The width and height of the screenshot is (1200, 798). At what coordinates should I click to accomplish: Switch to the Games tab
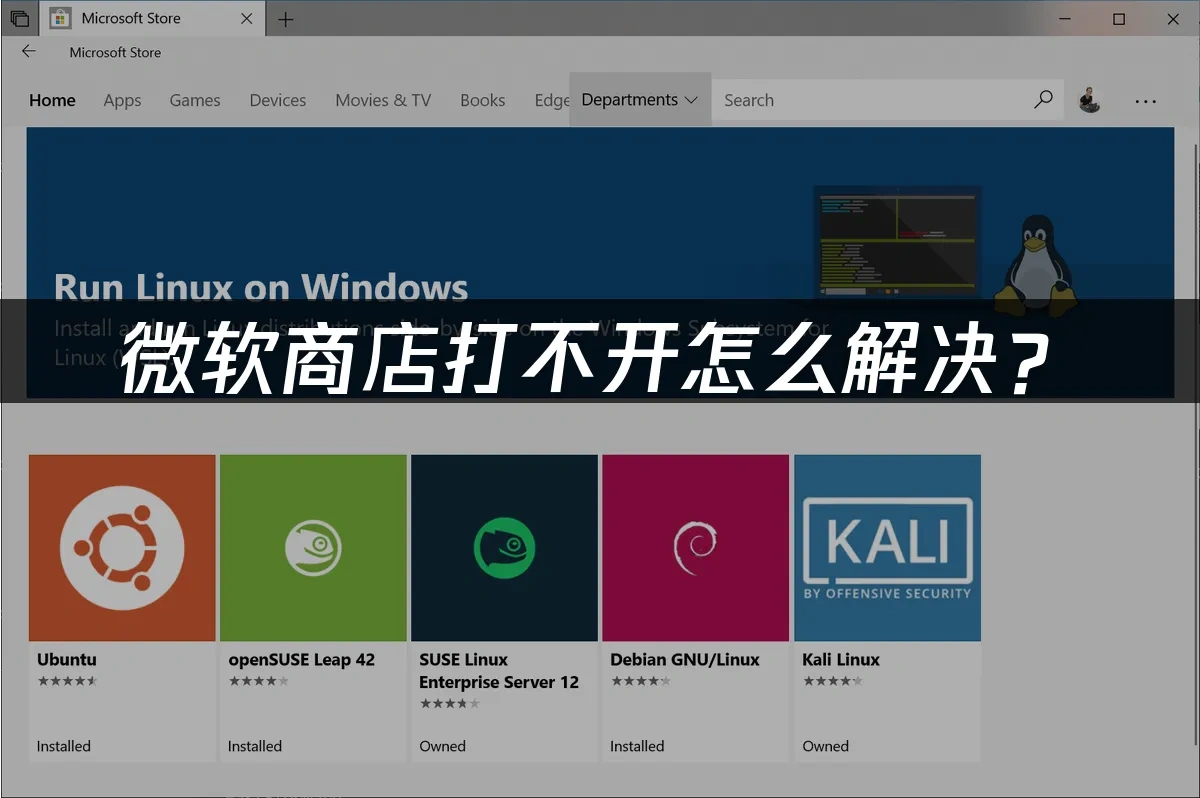[x=194, y=100]
